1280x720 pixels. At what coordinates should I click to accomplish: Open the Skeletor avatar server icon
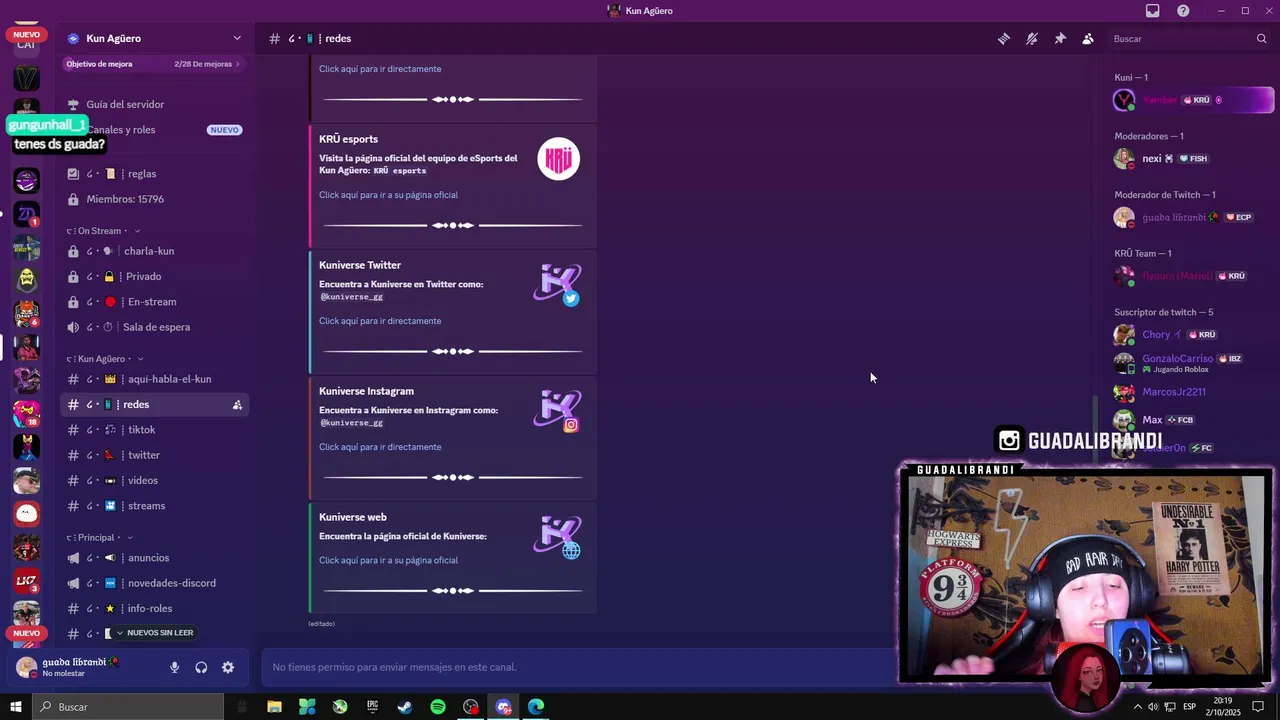27,280
